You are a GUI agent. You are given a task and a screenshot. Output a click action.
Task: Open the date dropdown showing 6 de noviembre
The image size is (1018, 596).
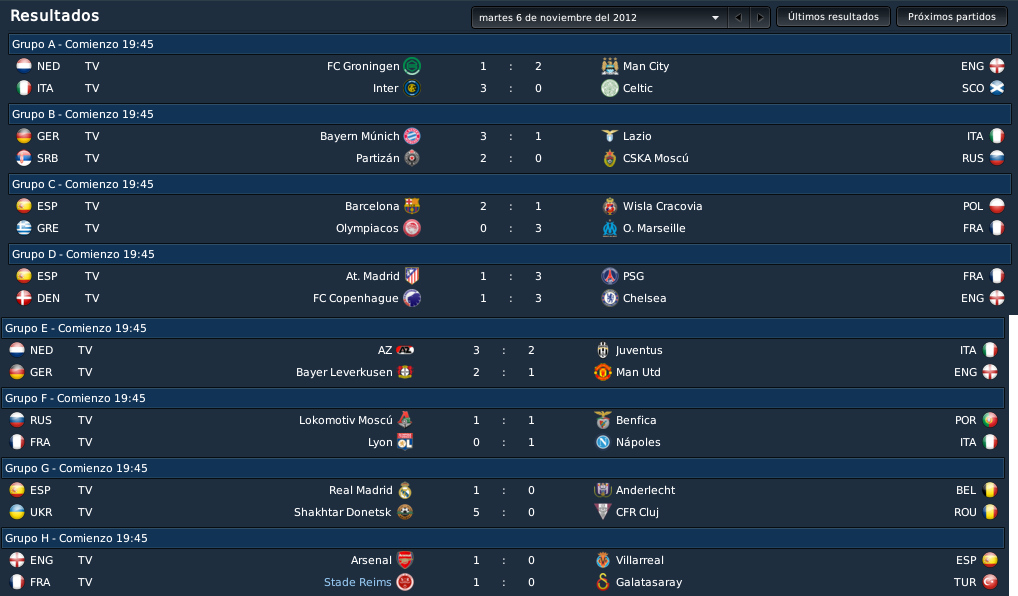tap(599, 18)
